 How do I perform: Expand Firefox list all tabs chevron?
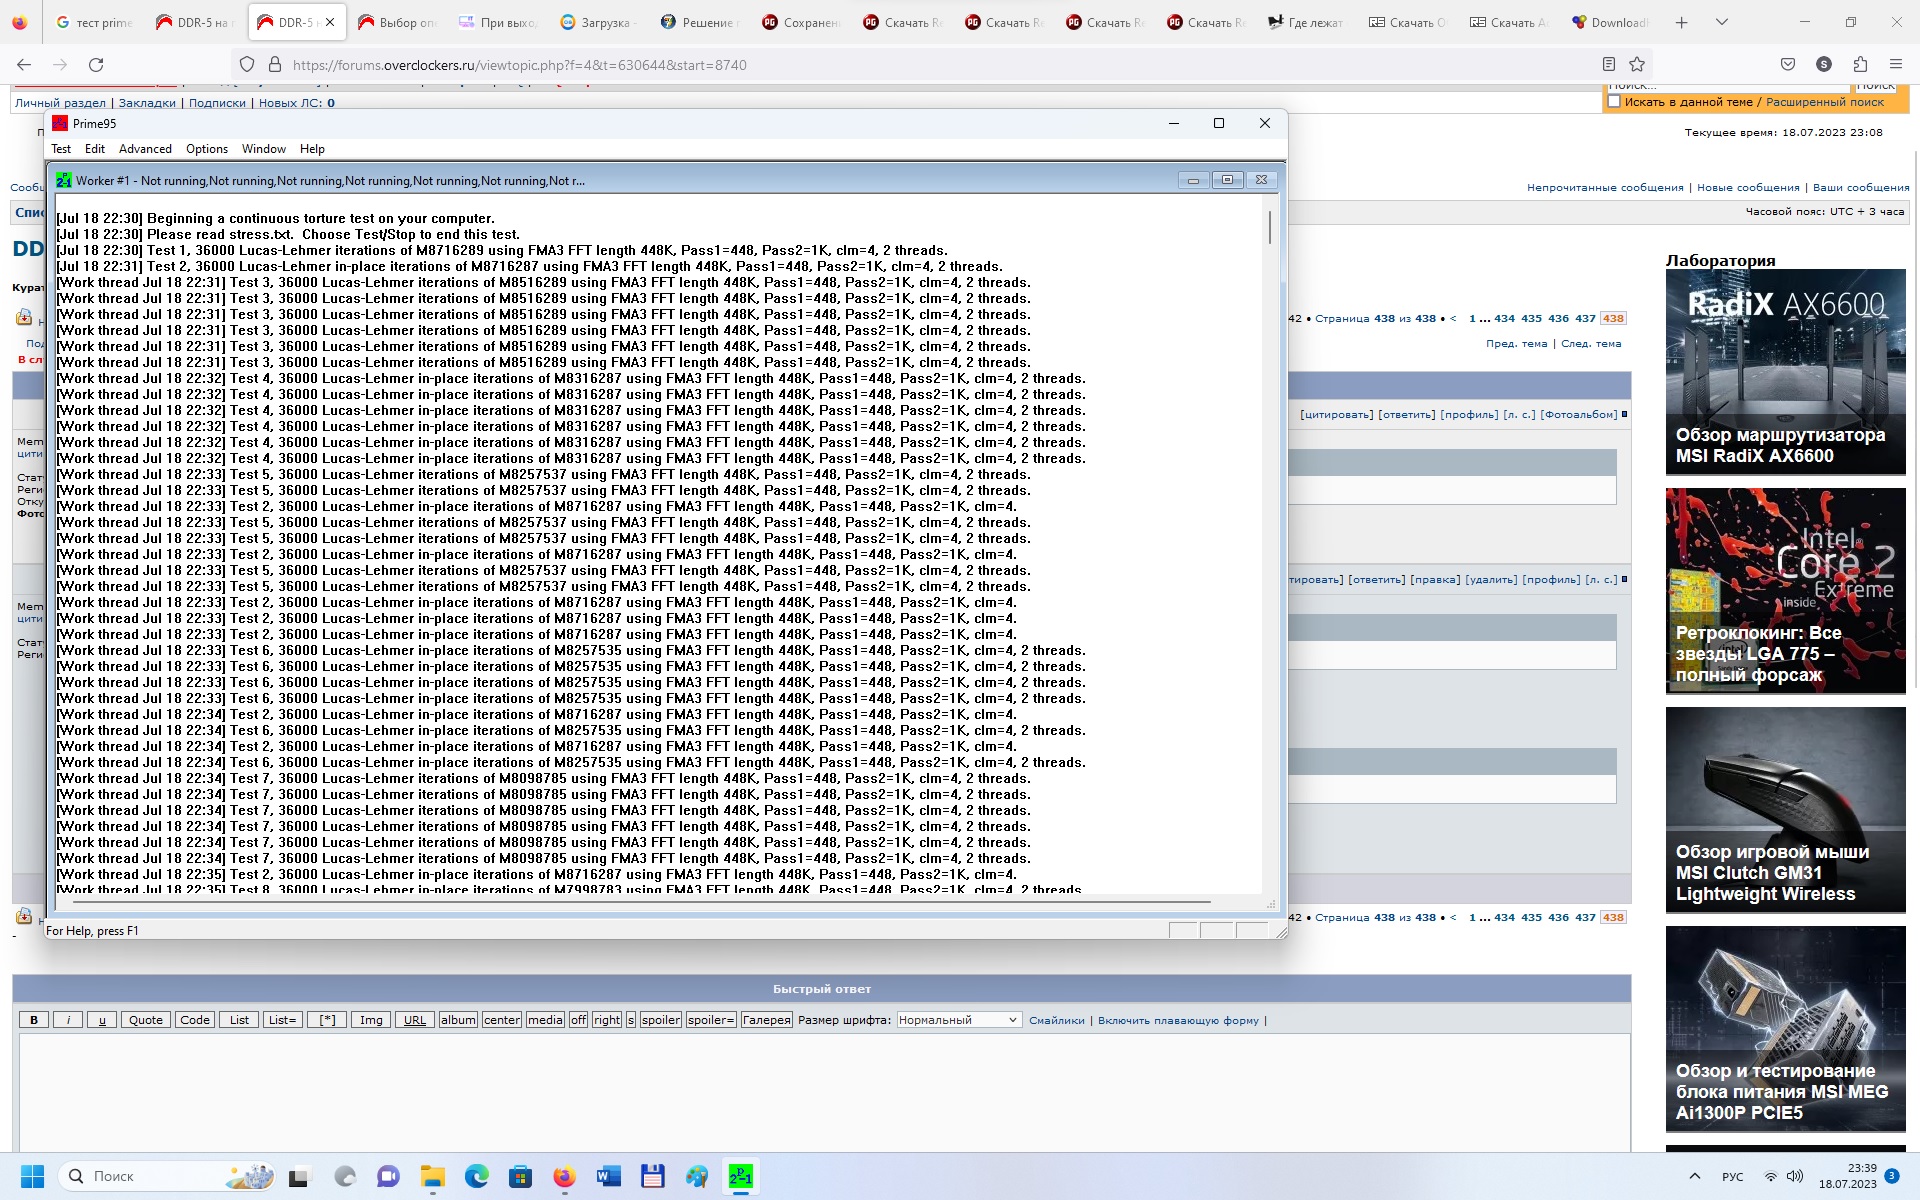[1722, 22]
